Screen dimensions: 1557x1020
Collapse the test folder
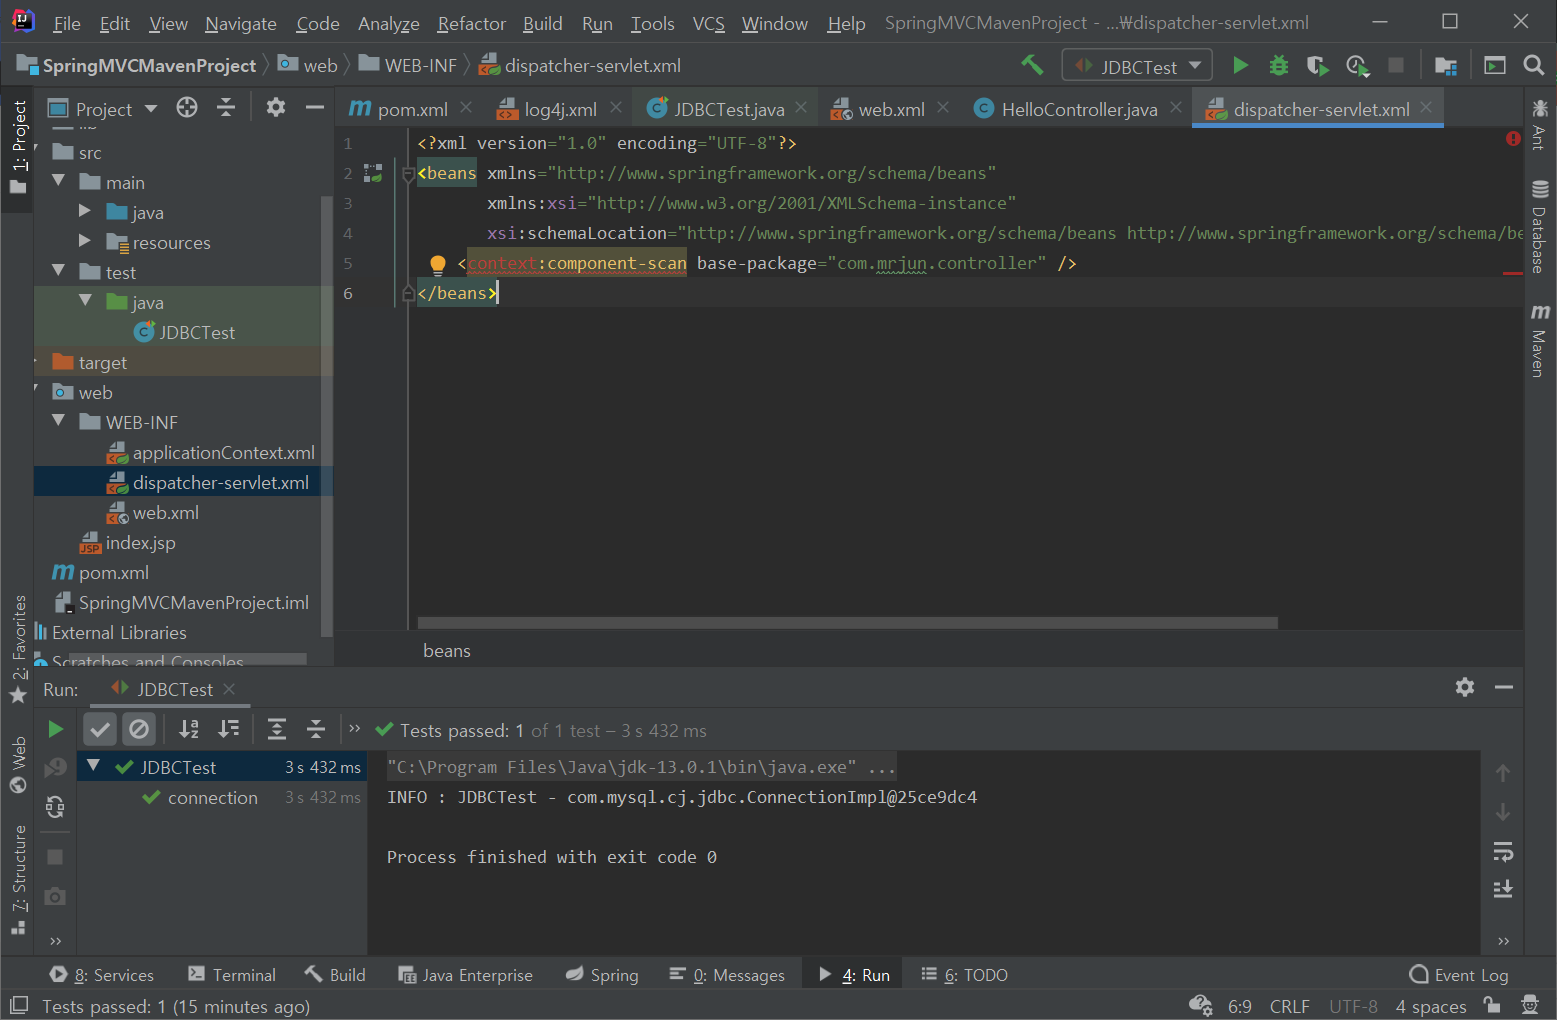(58, 271)
